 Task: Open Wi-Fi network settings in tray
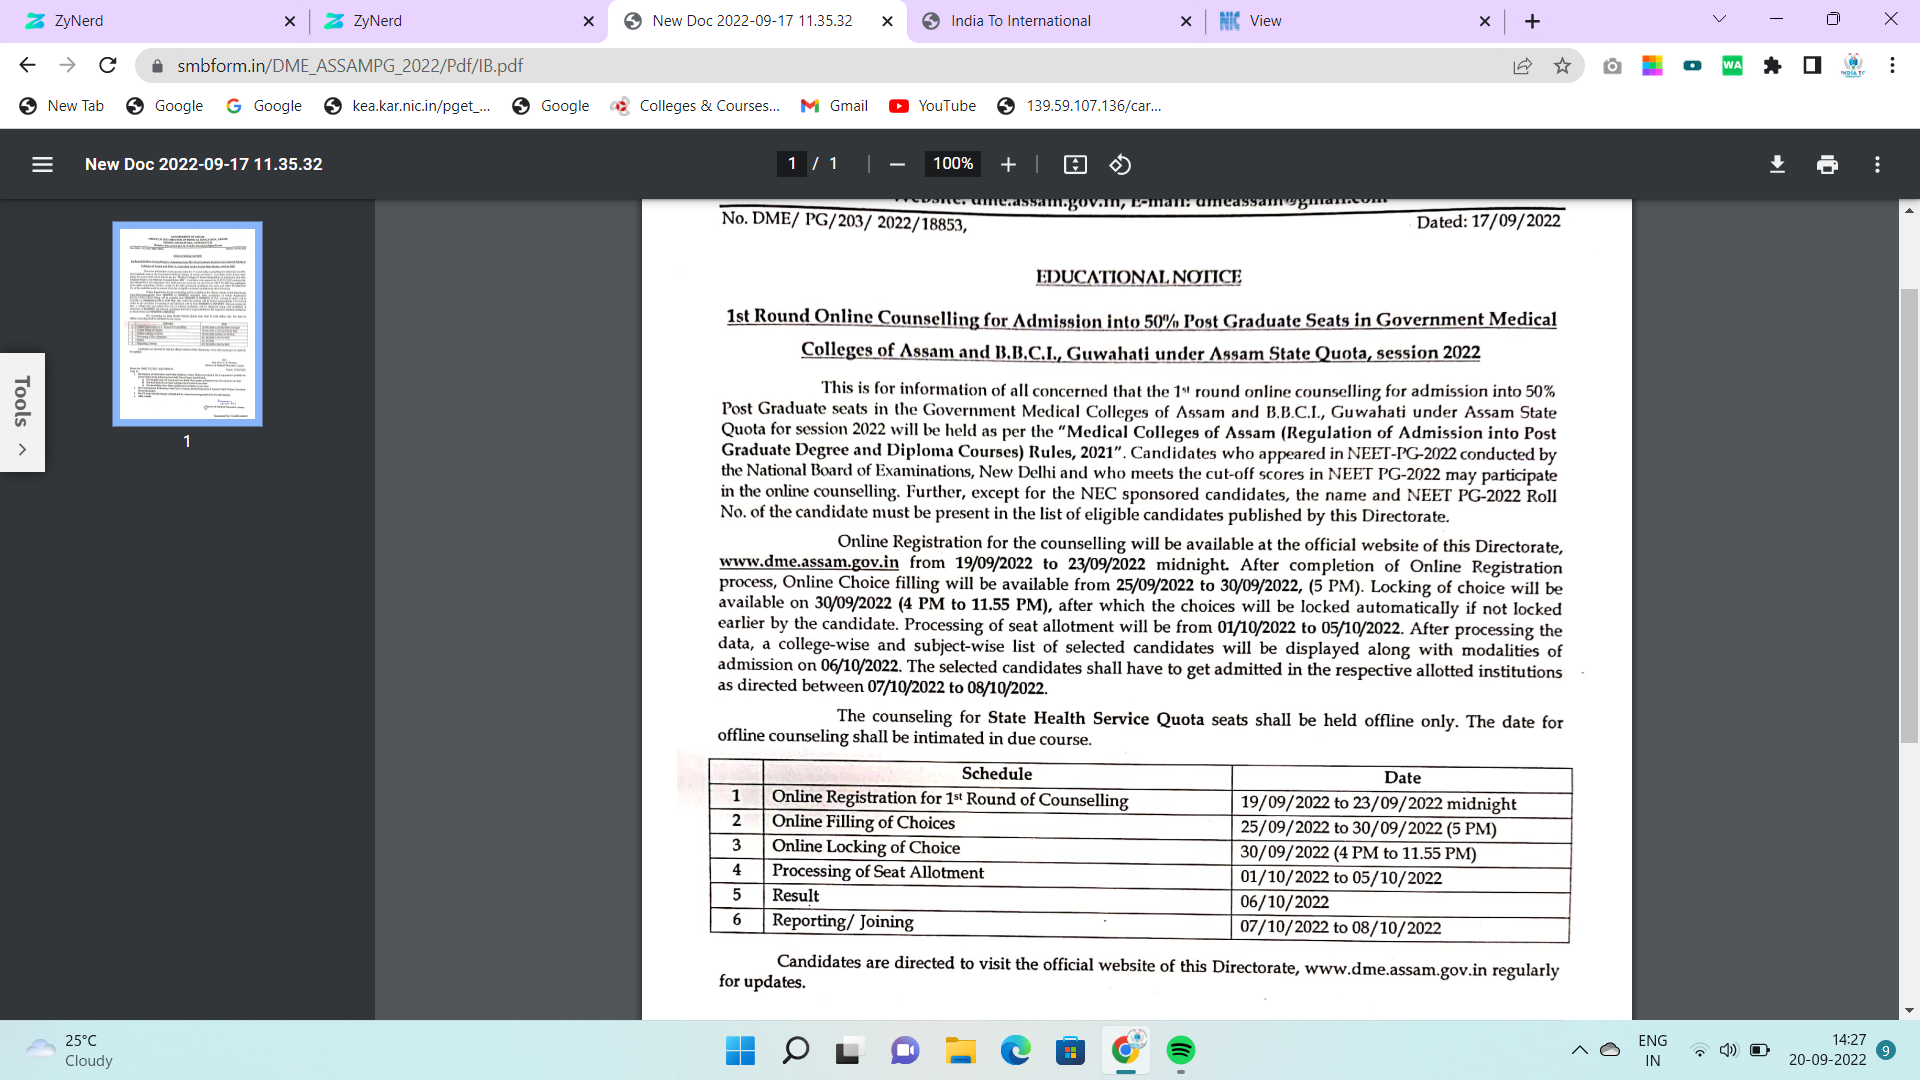click(x=1699, y=1050)
